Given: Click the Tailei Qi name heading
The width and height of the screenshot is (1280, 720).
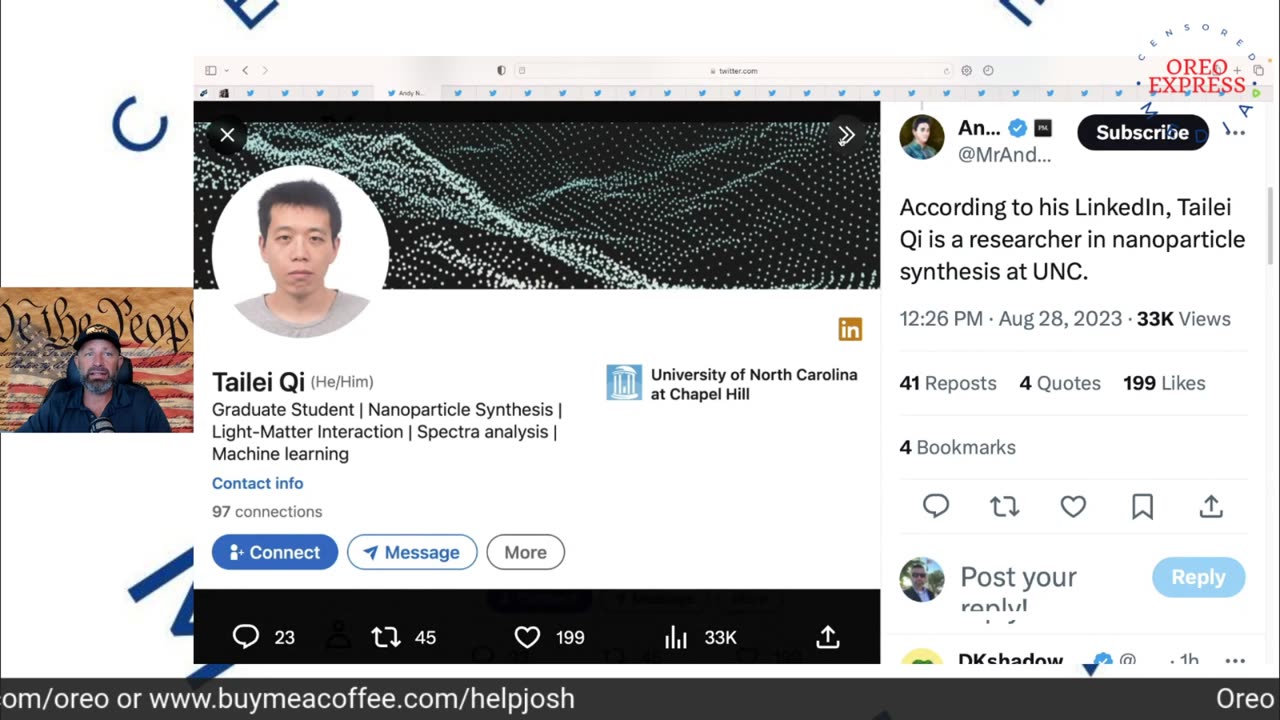Looking at the screenshot, I should point(258,382).
